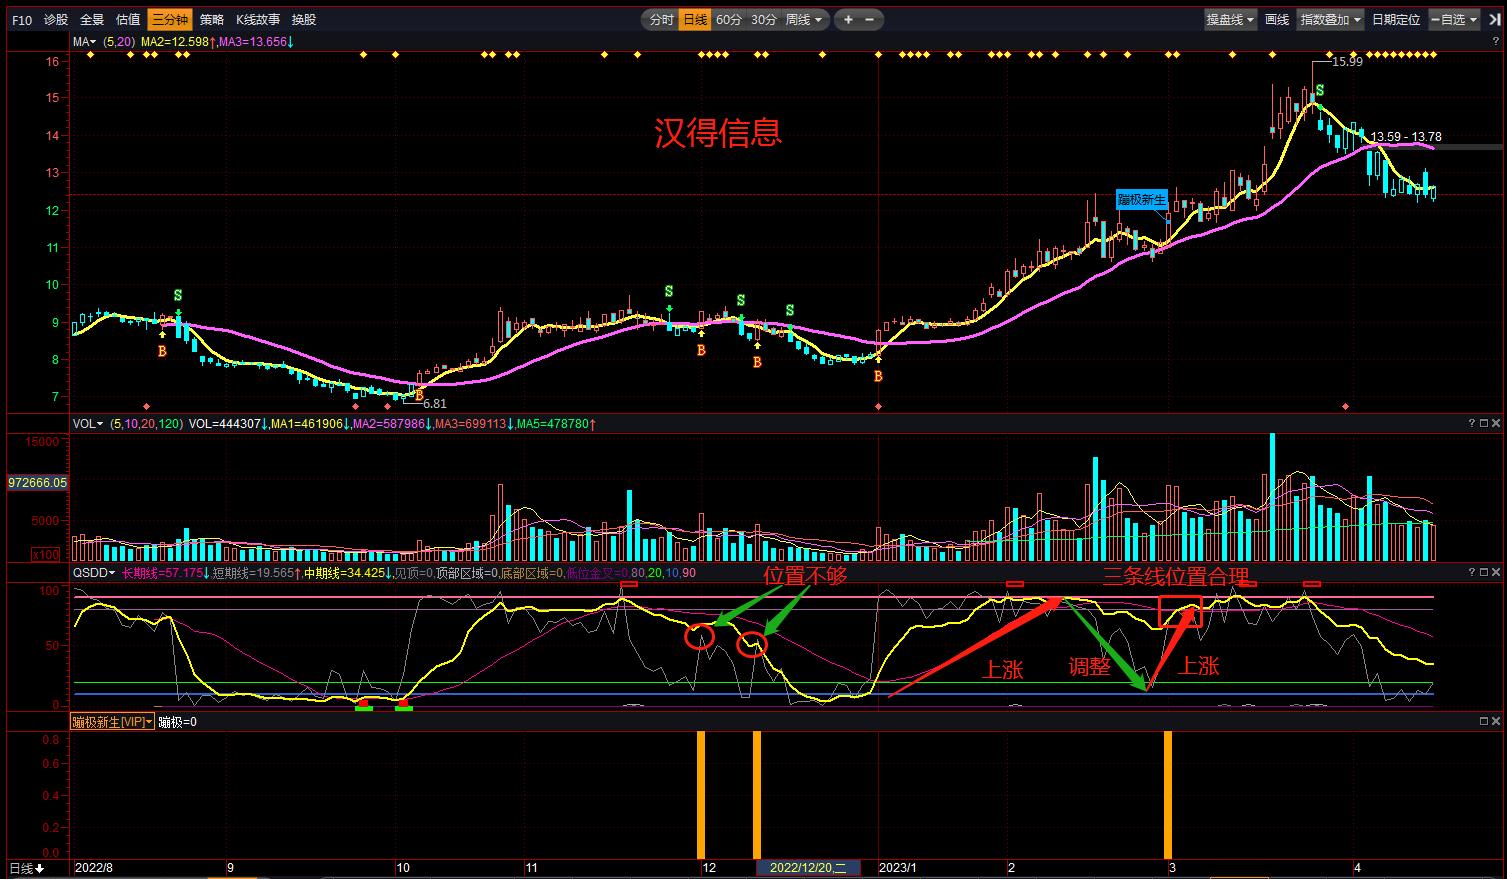Click the green S sell signal near 15.99
1507x879 pixels.
pyautogui.click(x=1320, y=90)
